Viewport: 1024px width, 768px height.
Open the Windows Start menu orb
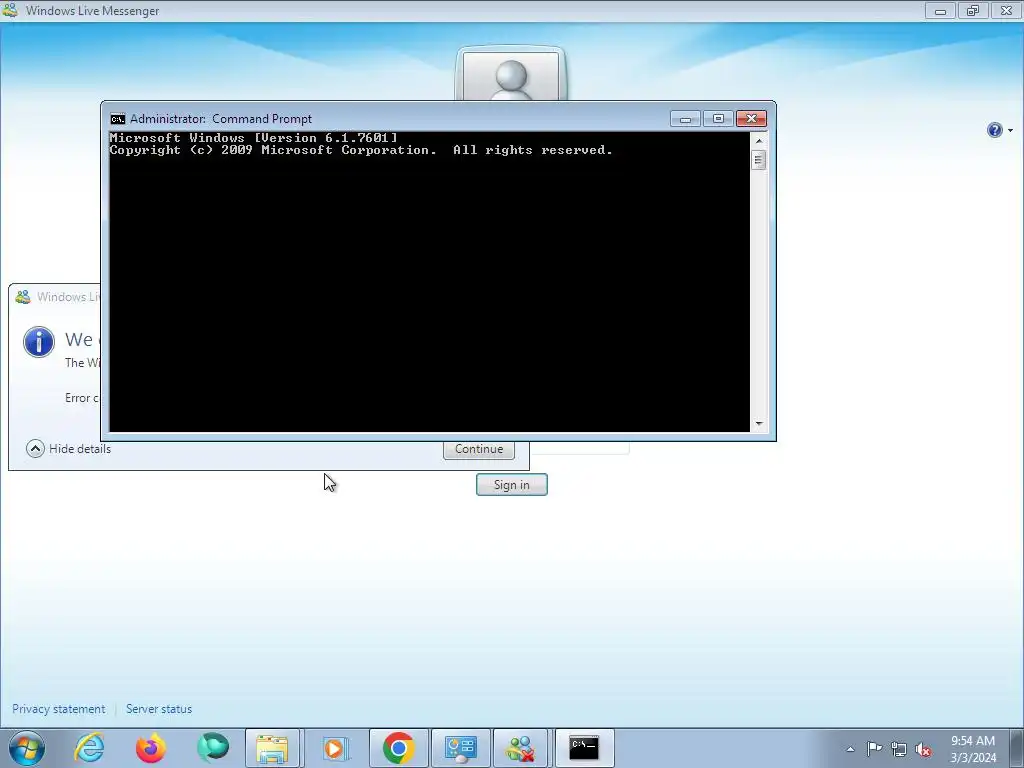[27, 748]
